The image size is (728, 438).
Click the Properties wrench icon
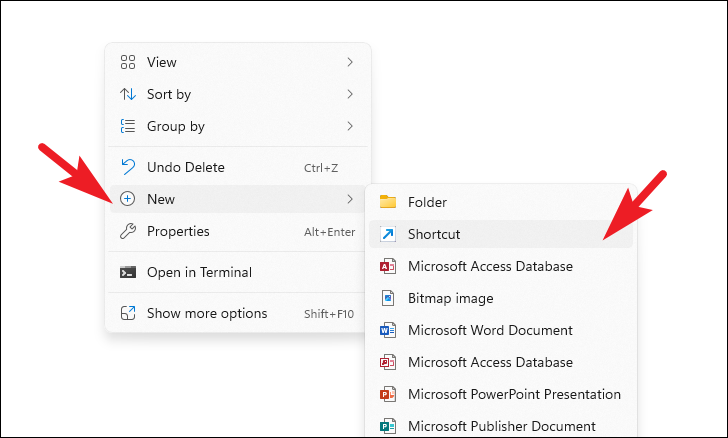click(x=127, y=231)
